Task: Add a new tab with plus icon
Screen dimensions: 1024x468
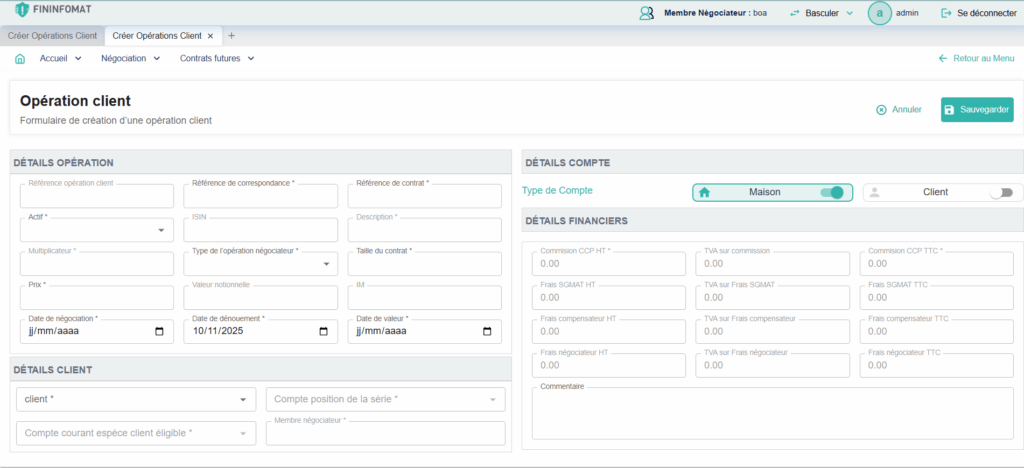Action: pos(232,36)
